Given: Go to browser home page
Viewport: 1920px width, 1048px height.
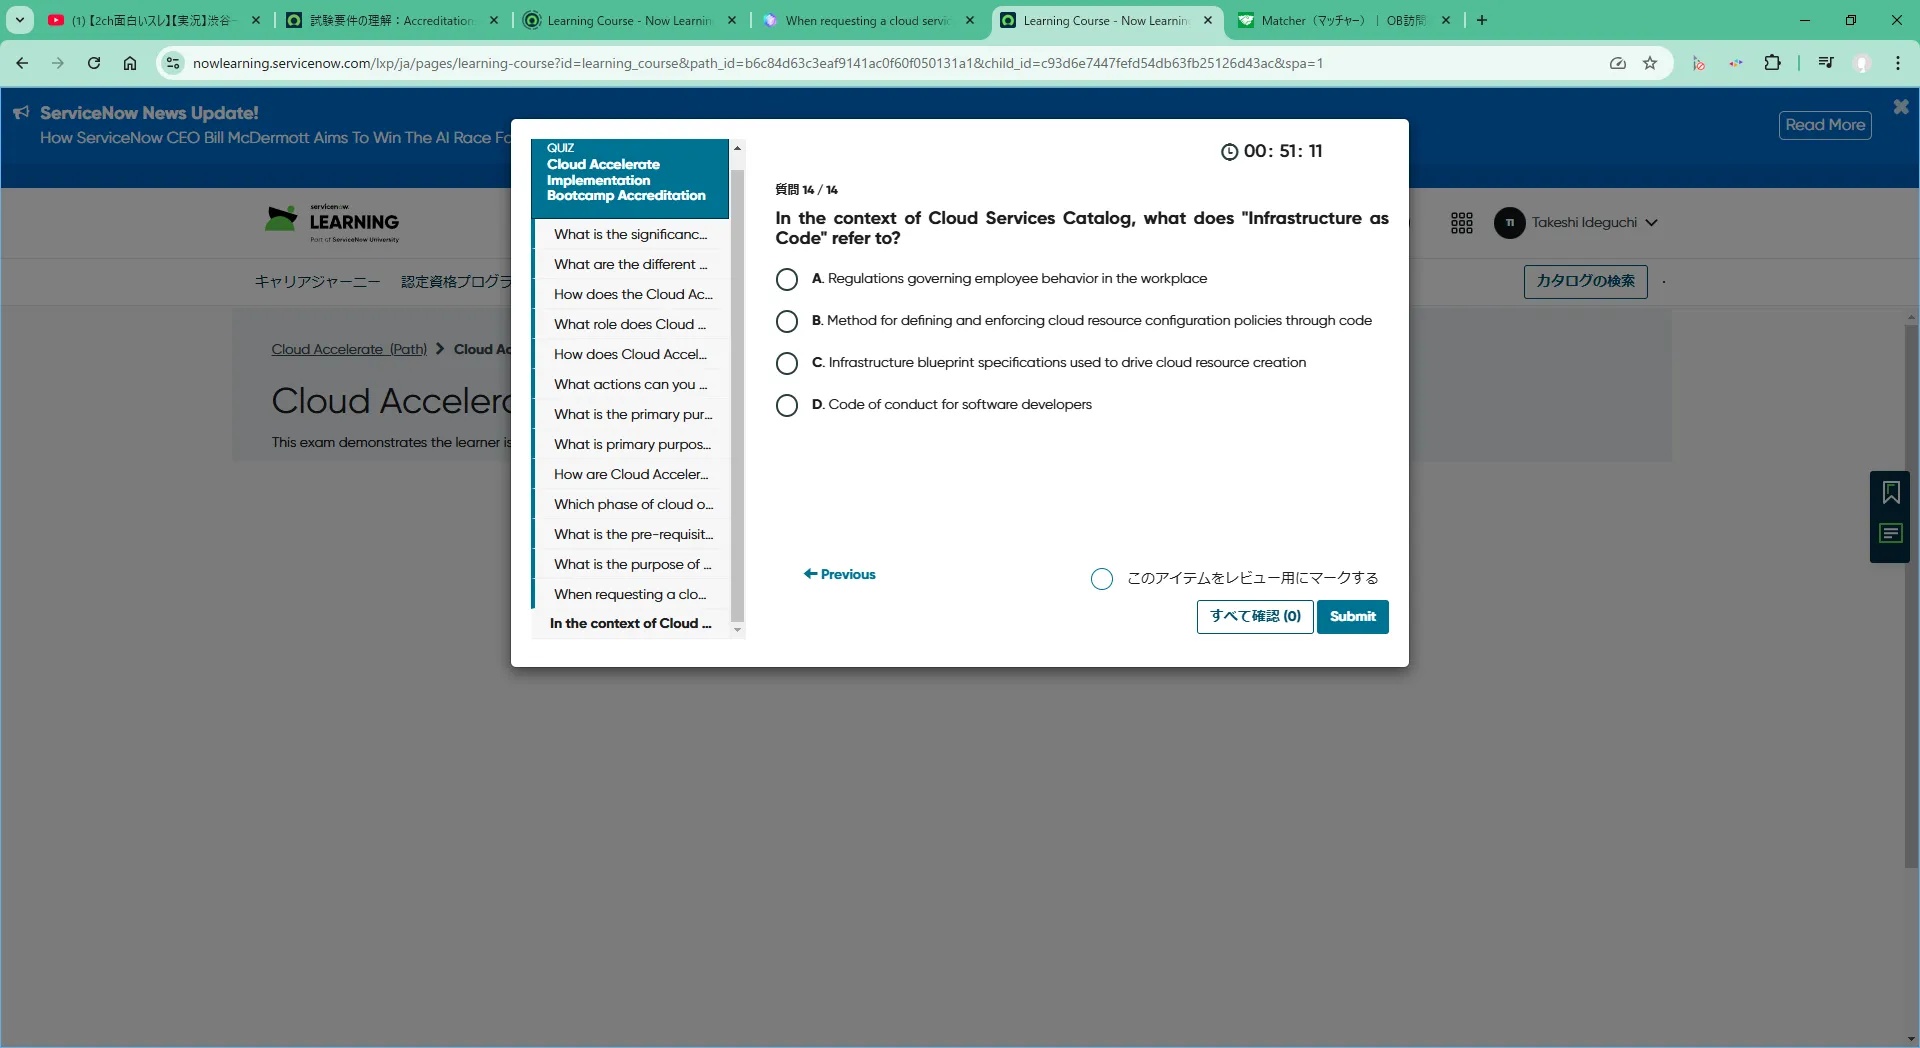Looking at the screenshot, I should pos(130,63).
